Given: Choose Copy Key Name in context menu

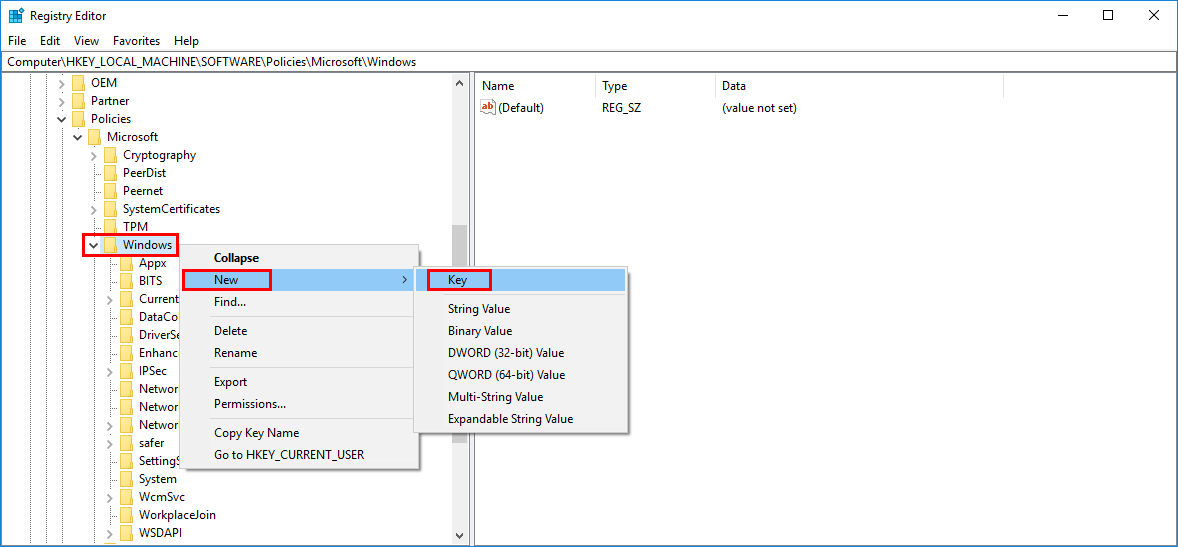Looking at the screenshot, I should 299,433.
